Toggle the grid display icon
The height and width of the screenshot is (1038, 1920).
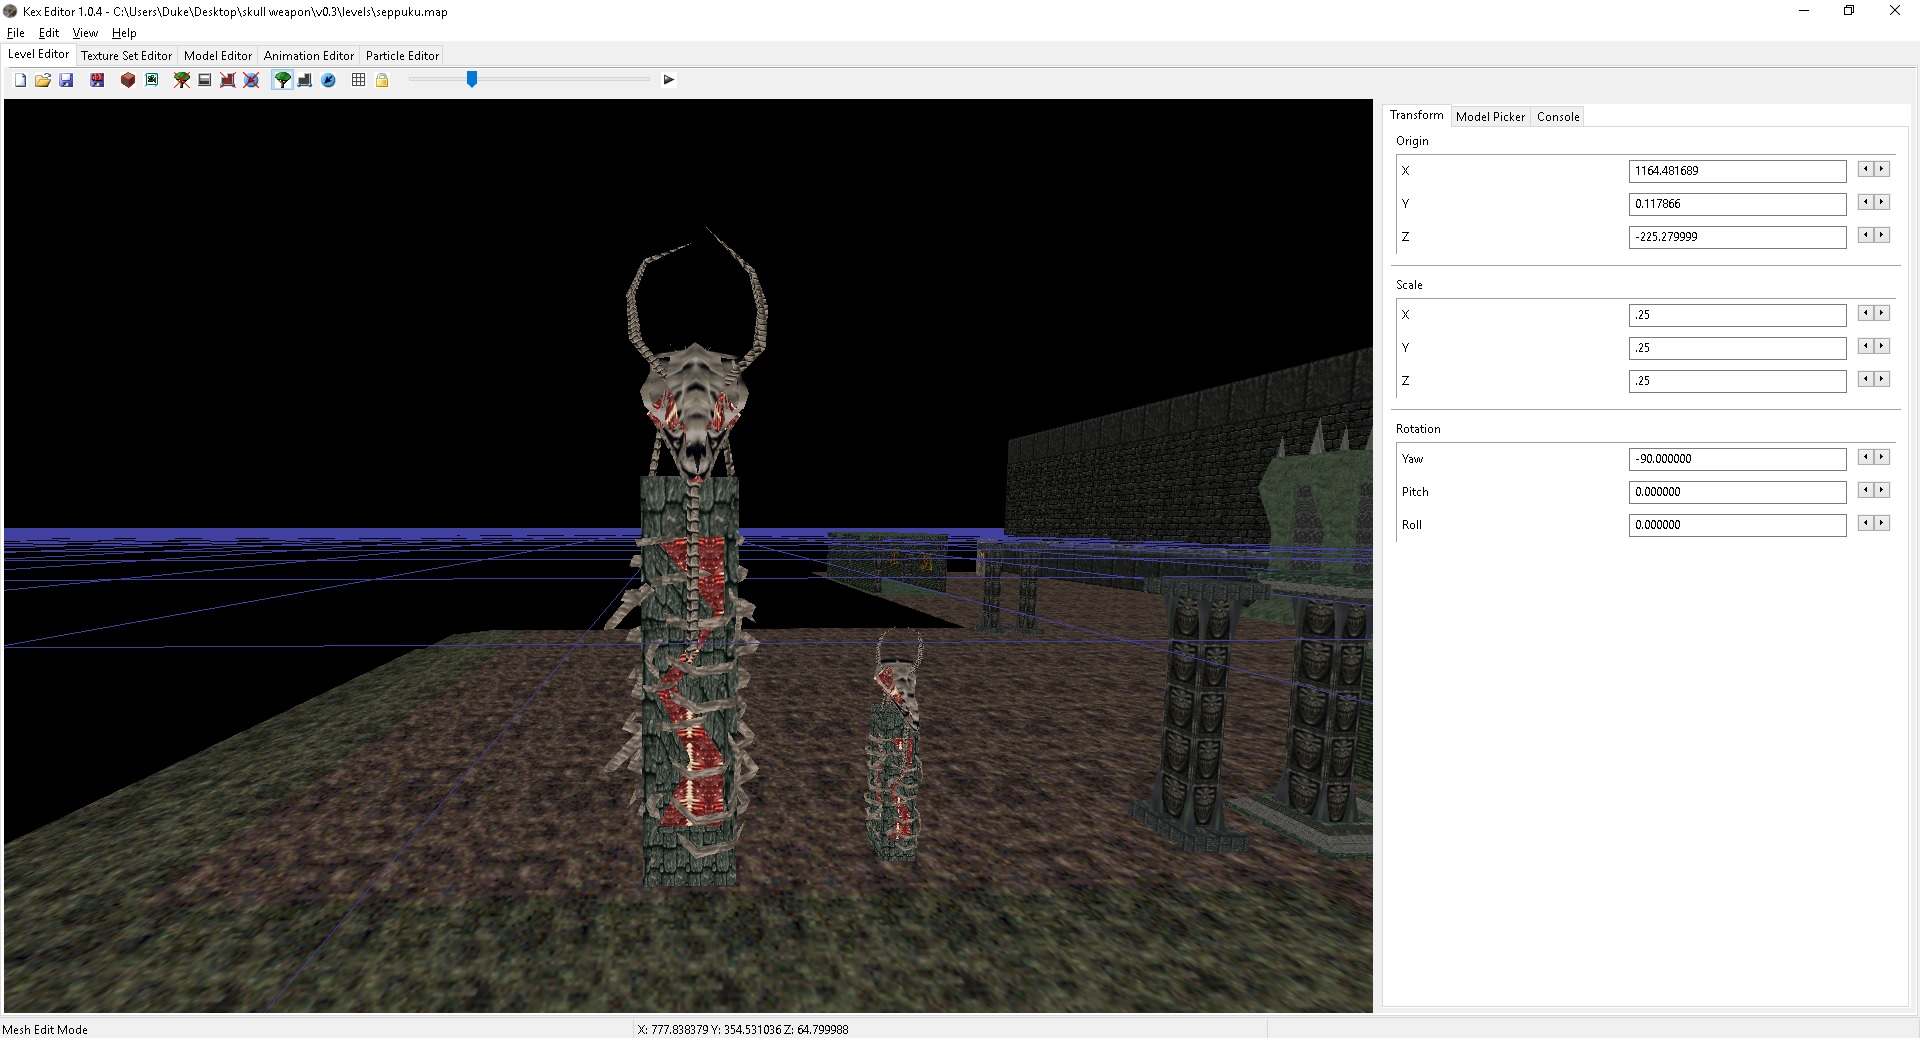(358, 80)
